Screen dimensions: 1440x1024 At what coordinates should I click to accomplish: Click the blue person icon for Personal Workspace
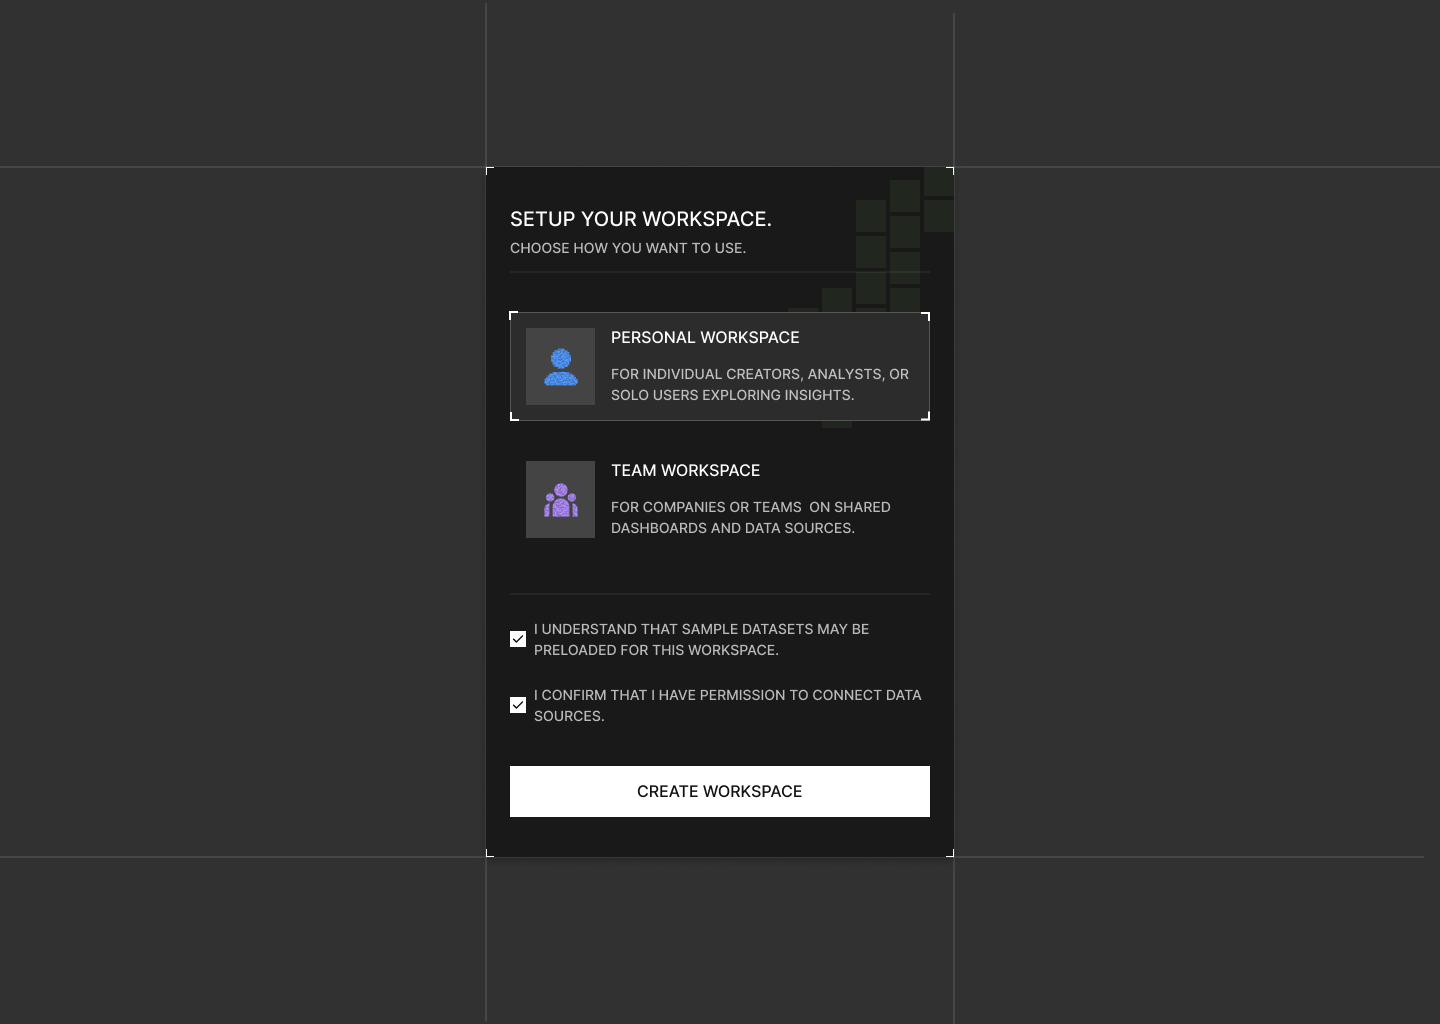tap(560, 366)
